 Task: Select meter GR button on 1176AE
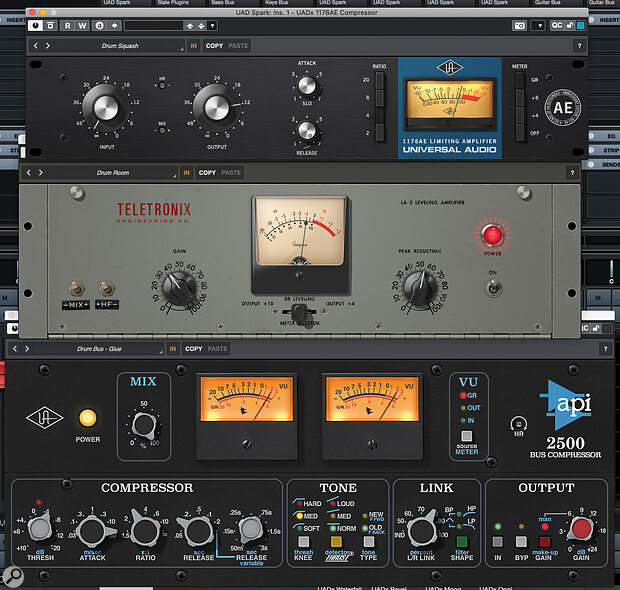(x=520, y=80)
